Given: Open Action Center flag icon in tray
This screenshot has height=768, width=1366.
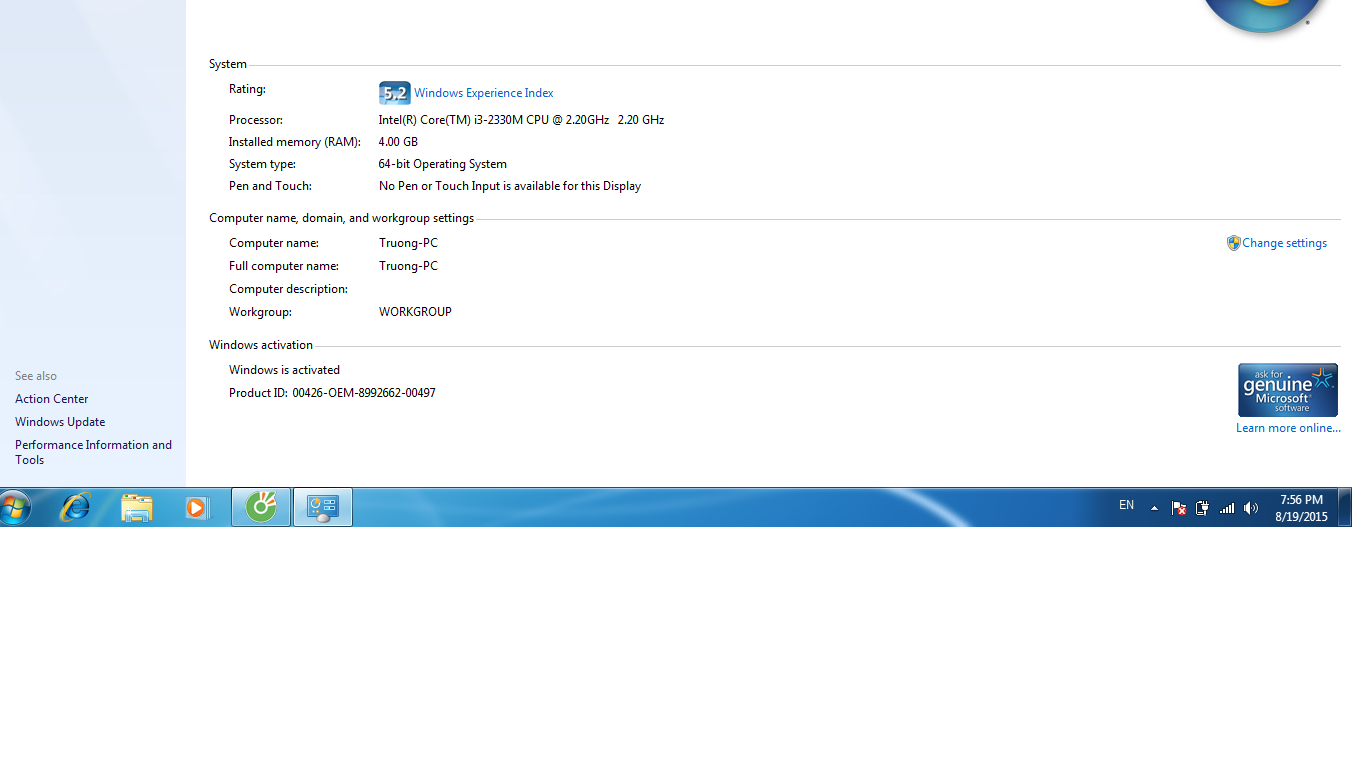Looking at the screenshot, I should [x=1178, y=508].
